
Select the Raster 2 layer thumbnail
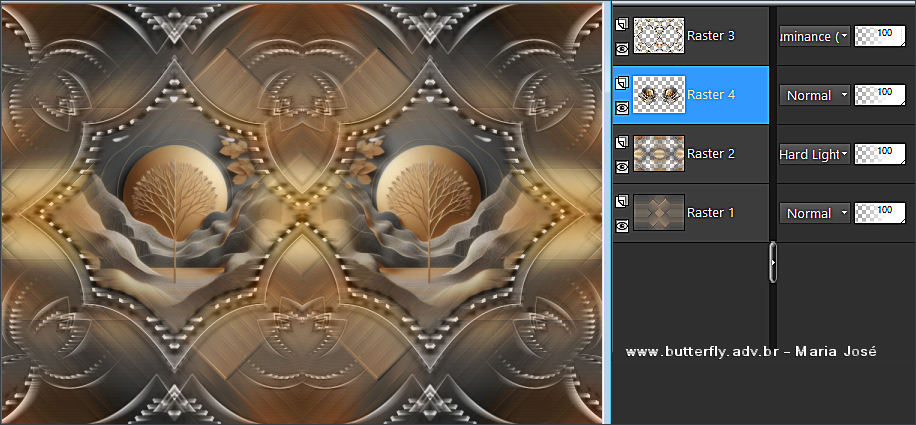659,154
